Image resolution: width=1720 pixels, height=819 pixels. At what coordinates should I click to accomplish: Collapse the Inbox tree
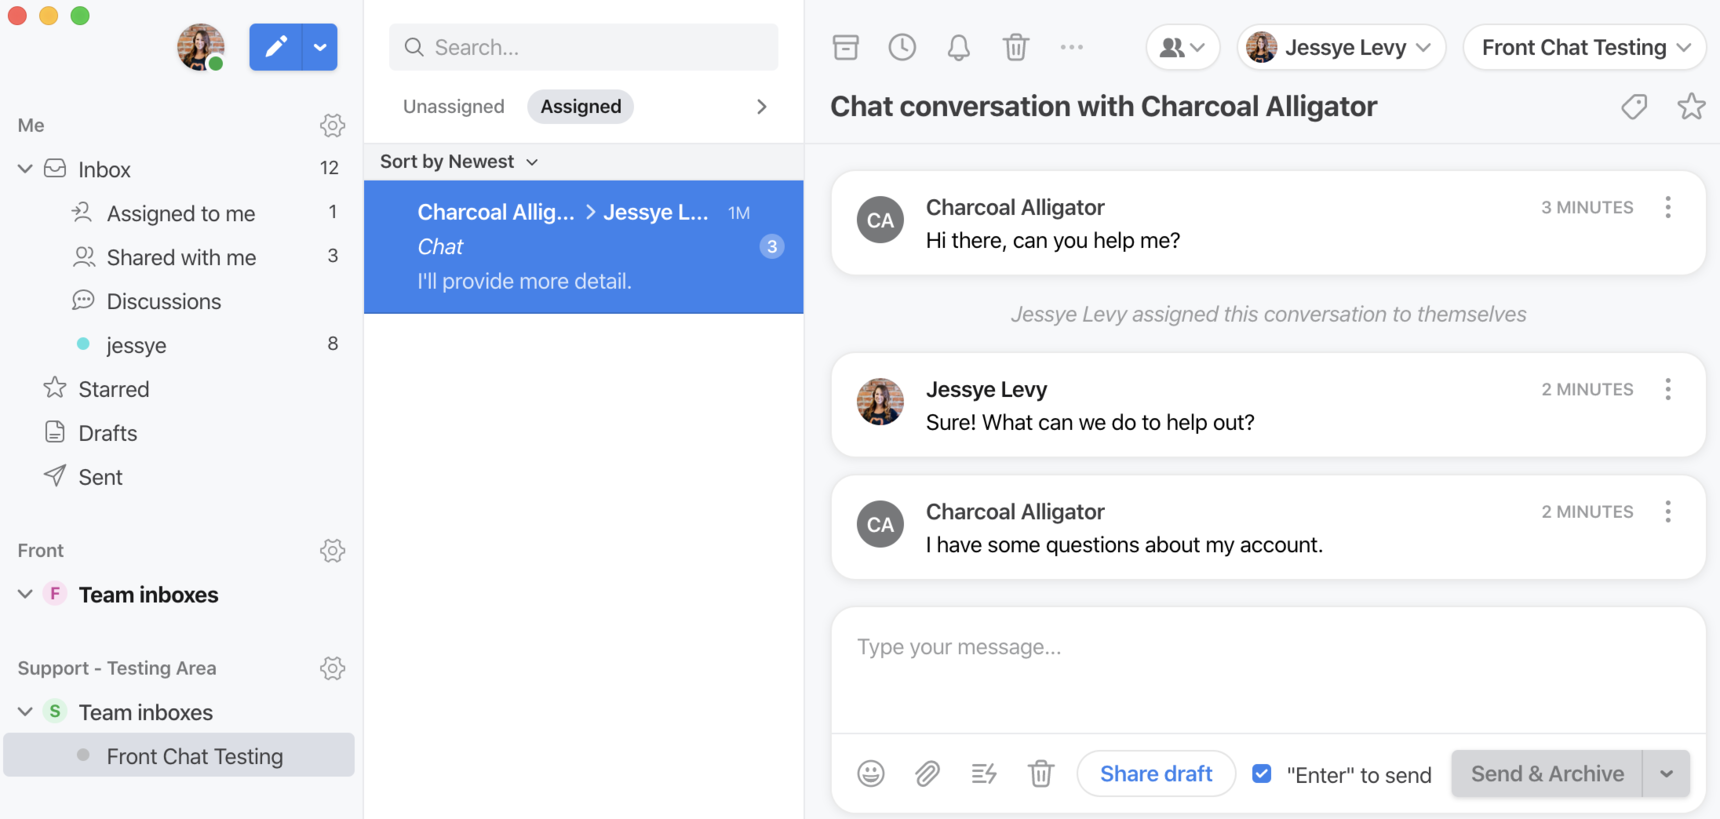[25, 169]
